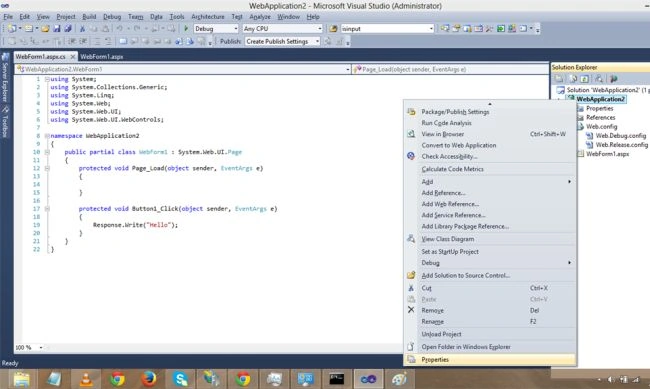Click the Save All toolbar icon
650x389 pixels.
tap(68, 29)
